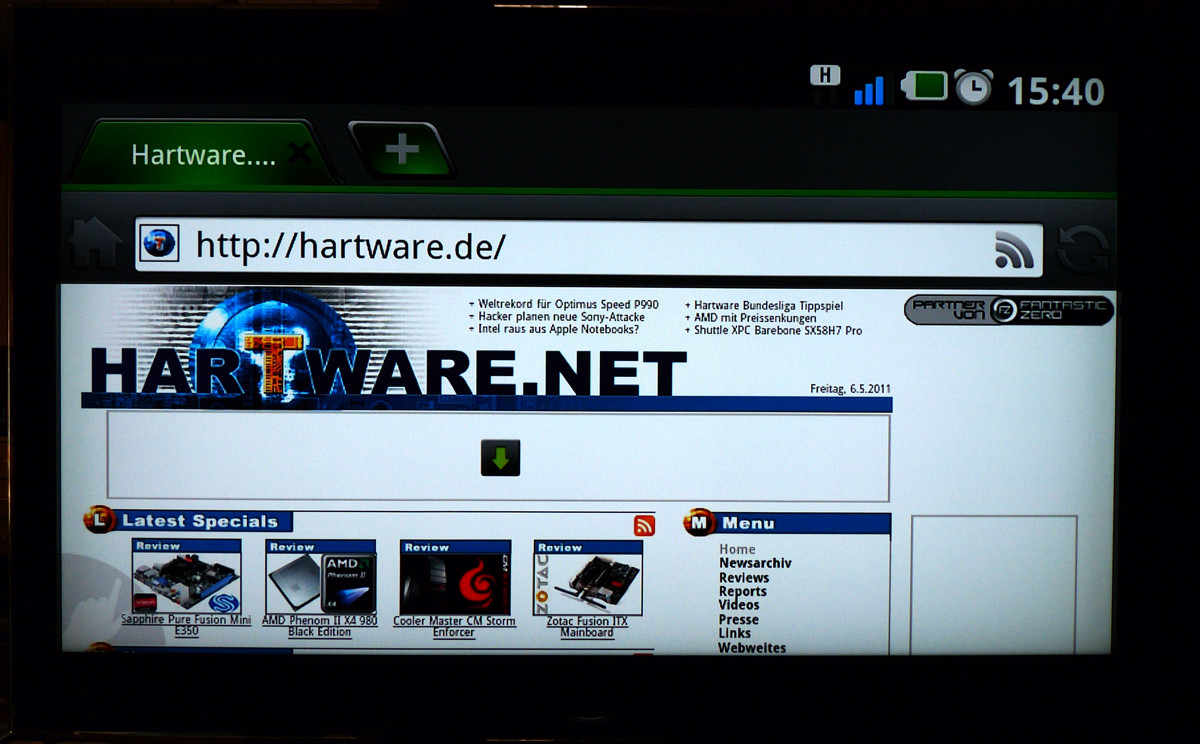Open 'Cooler Master CM Storm Enforcer' text link

click(x=454, y=626)
